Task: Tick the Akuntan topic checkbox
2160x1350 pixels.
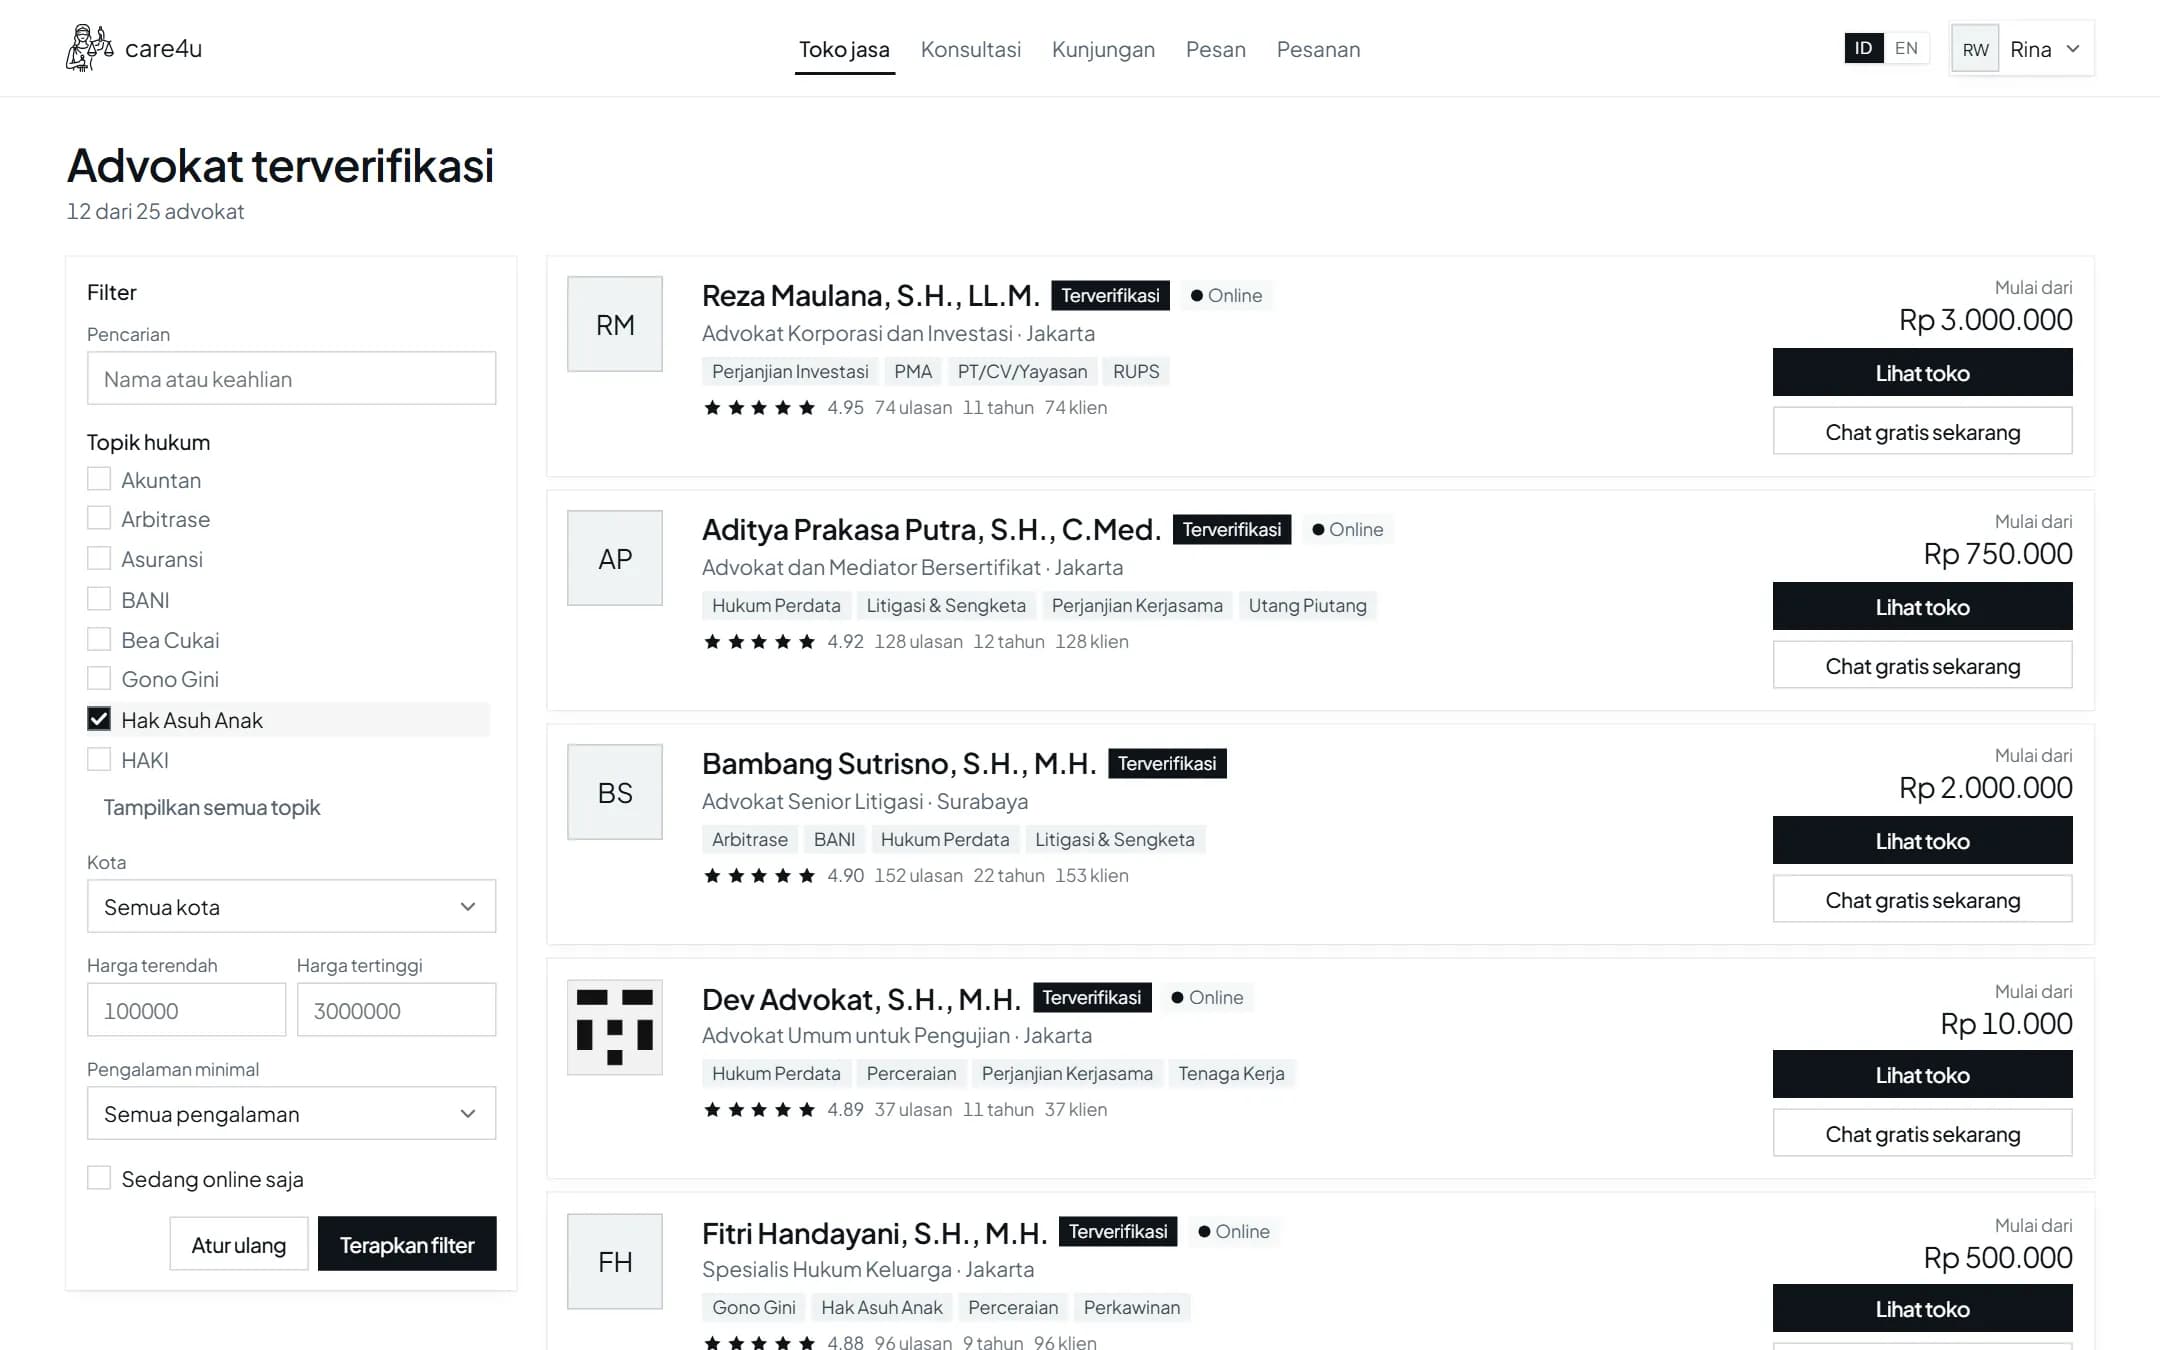Action: tap(99, 479)
